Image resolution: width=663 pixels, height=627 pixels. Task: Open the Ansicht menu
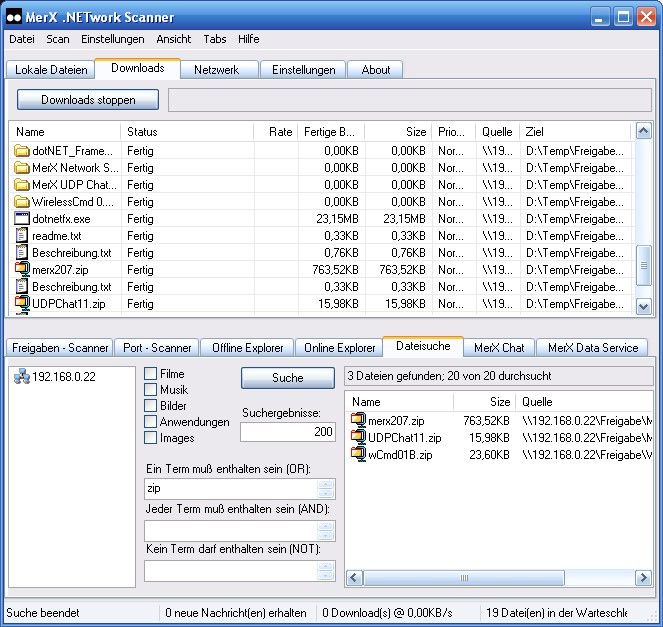[x=174, y=39]
